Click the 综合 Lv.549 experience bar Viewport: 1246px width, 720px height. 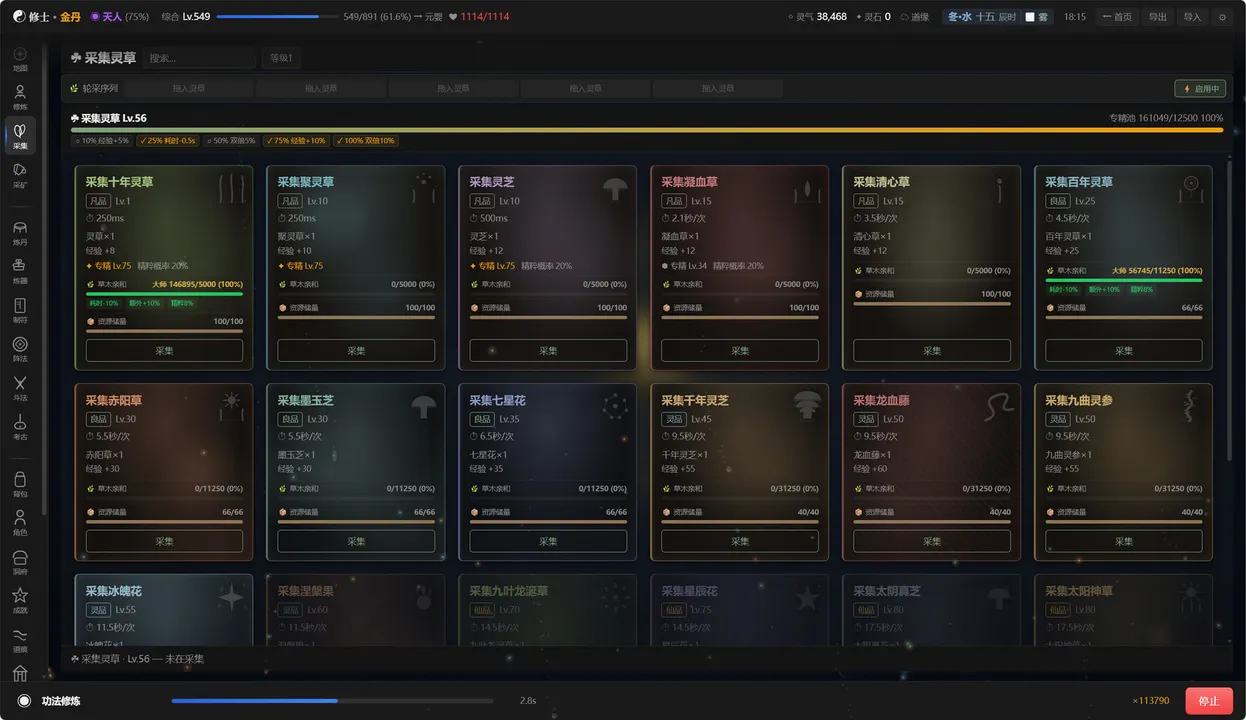pyautogui.click(x=276, y=17)
